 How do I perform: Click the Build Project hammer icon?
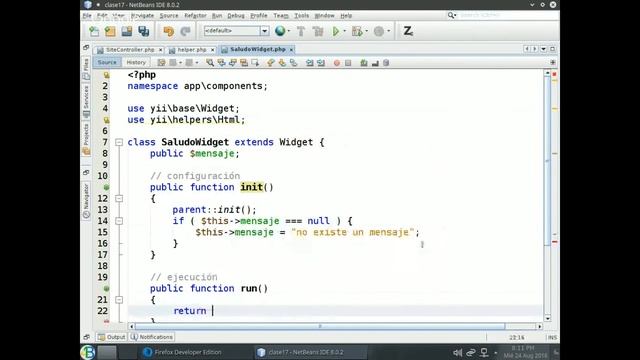click(x=301, y=31)
